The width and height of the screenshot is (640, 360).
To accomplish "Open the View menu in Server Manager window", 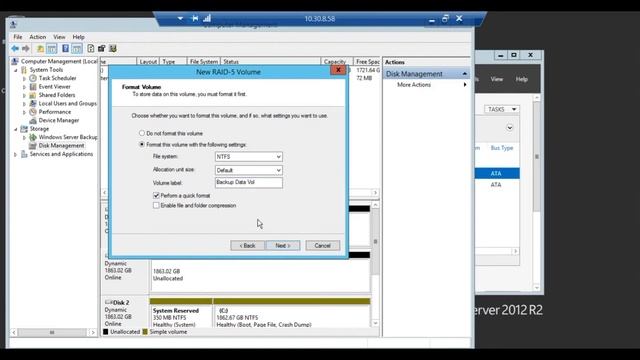I will tap(497, 79).
